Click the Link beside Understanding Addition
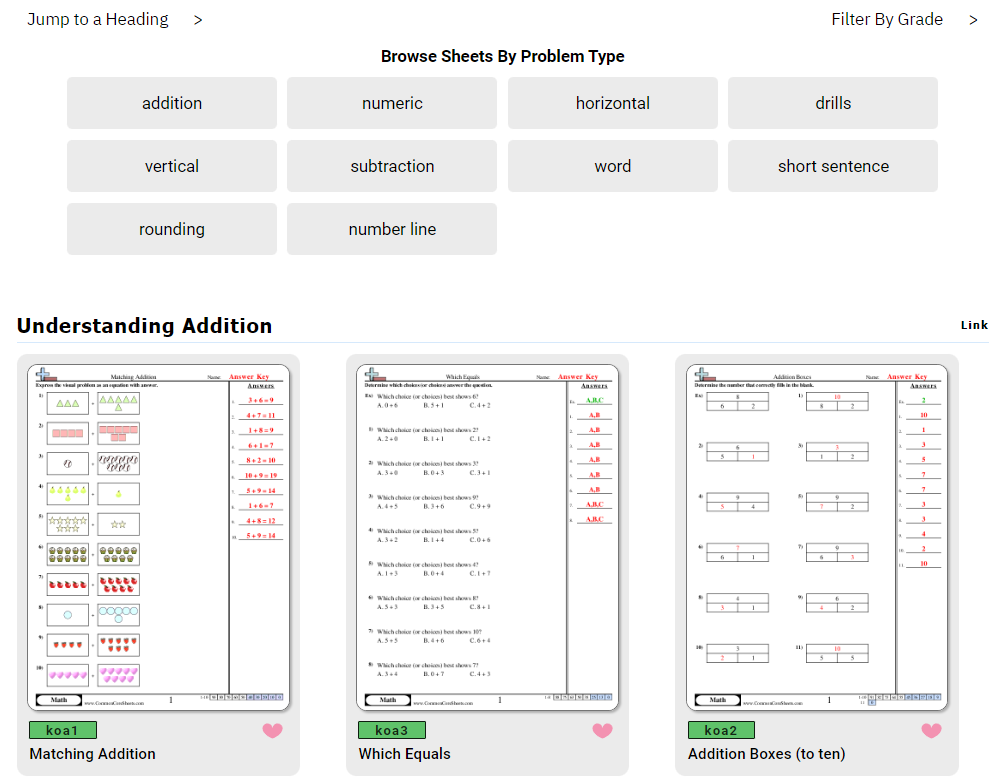 point(974,325)
